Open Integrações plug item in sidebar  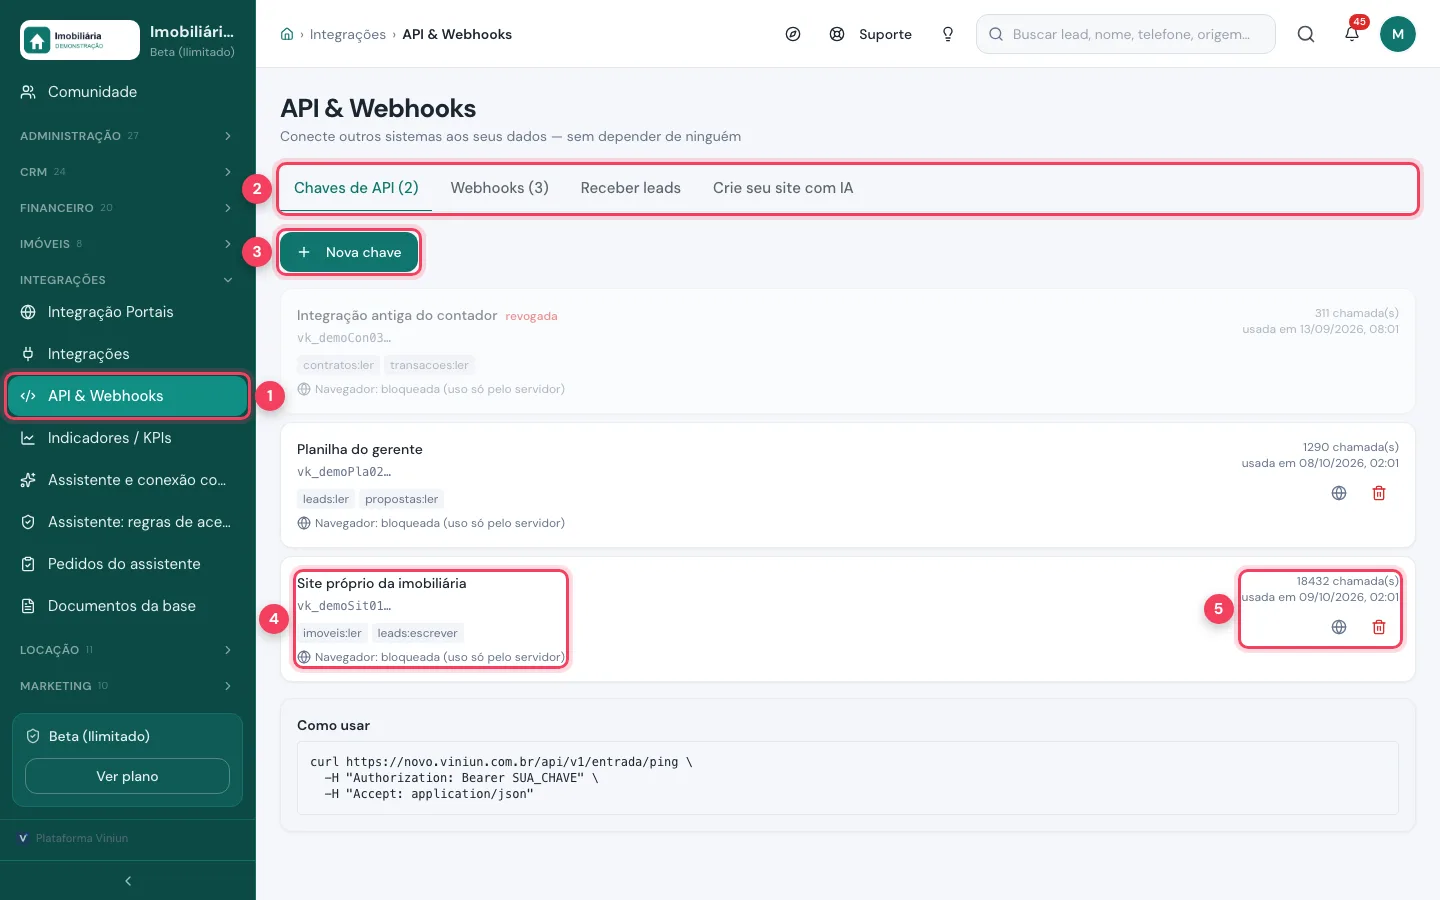128,354
